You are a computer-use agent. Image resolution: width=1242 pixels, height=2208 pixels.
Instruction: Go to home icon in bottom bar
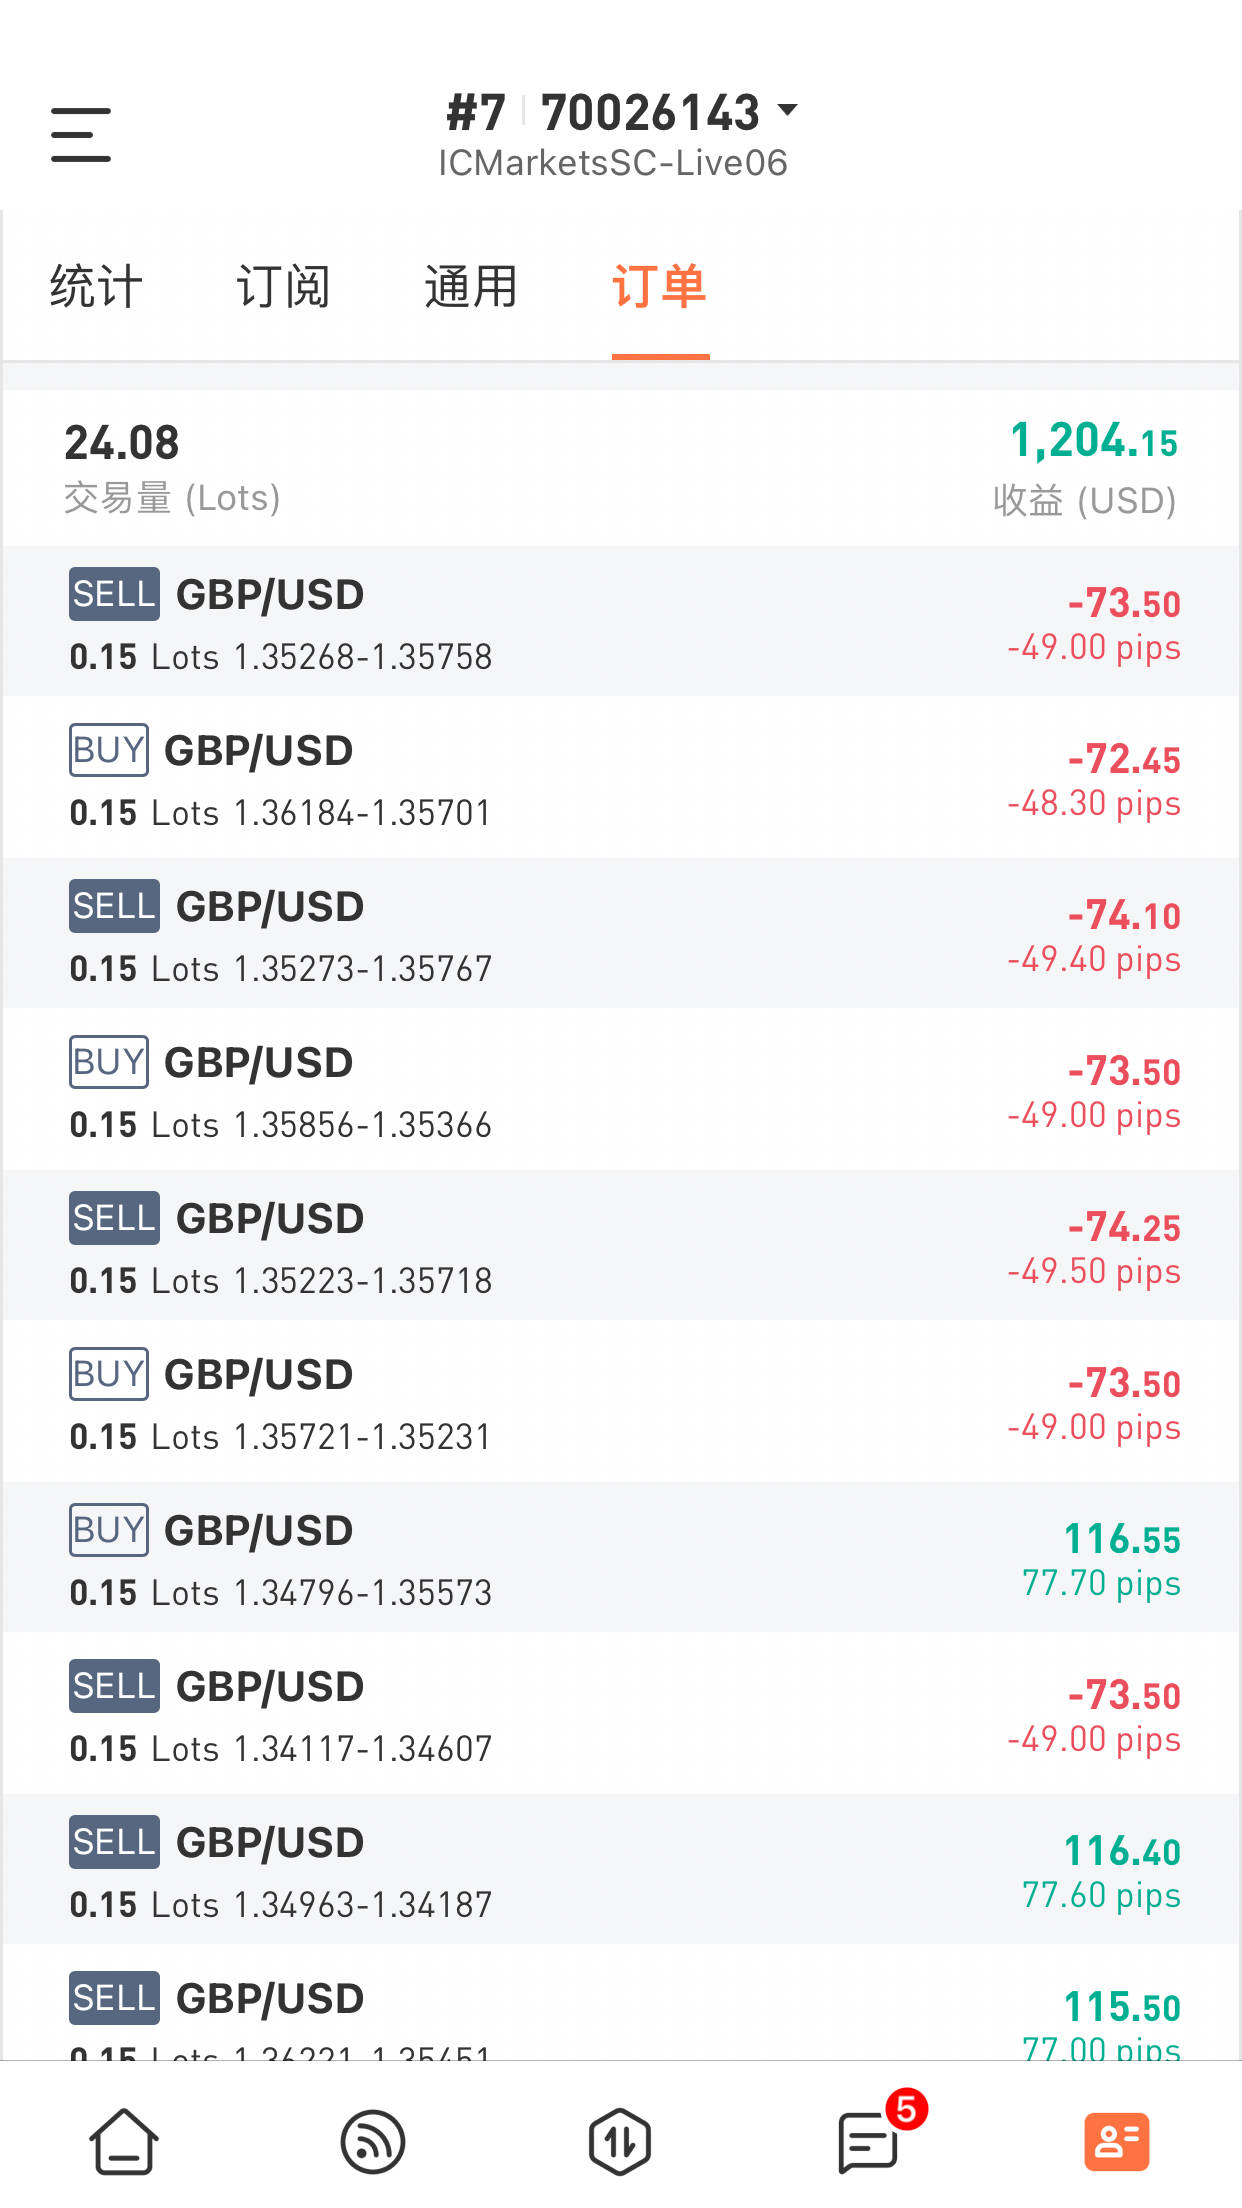click(124, 2141)
